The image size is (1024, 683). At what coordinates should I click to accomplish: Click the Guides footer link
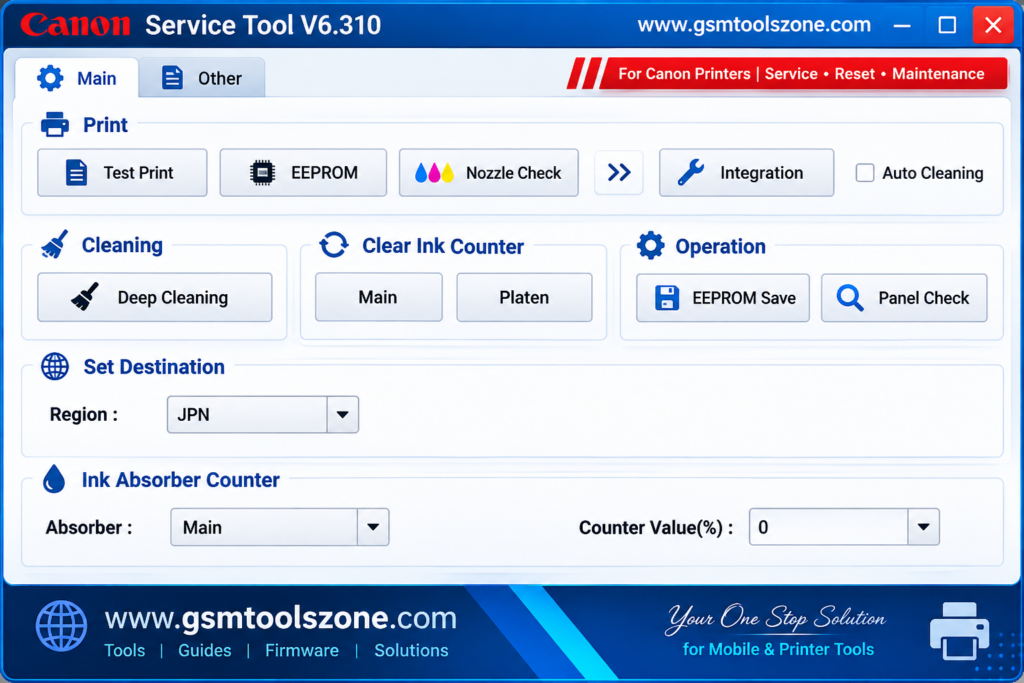coord(204,650)
